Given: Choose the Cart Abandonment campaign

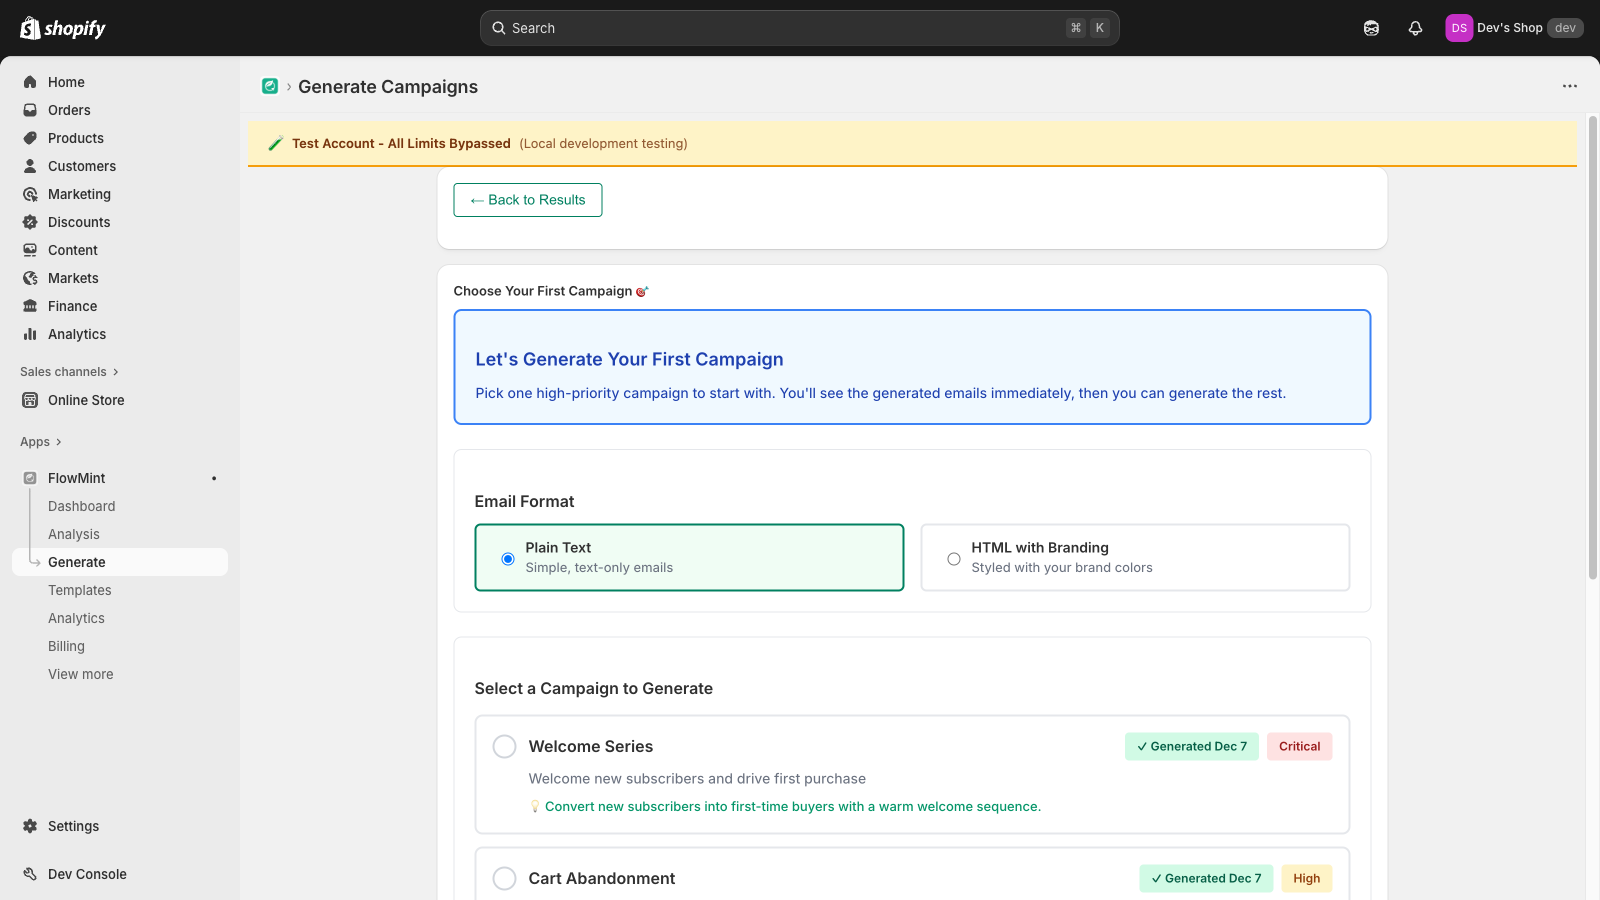Looking at the screenshot, I should coord(505,878).
